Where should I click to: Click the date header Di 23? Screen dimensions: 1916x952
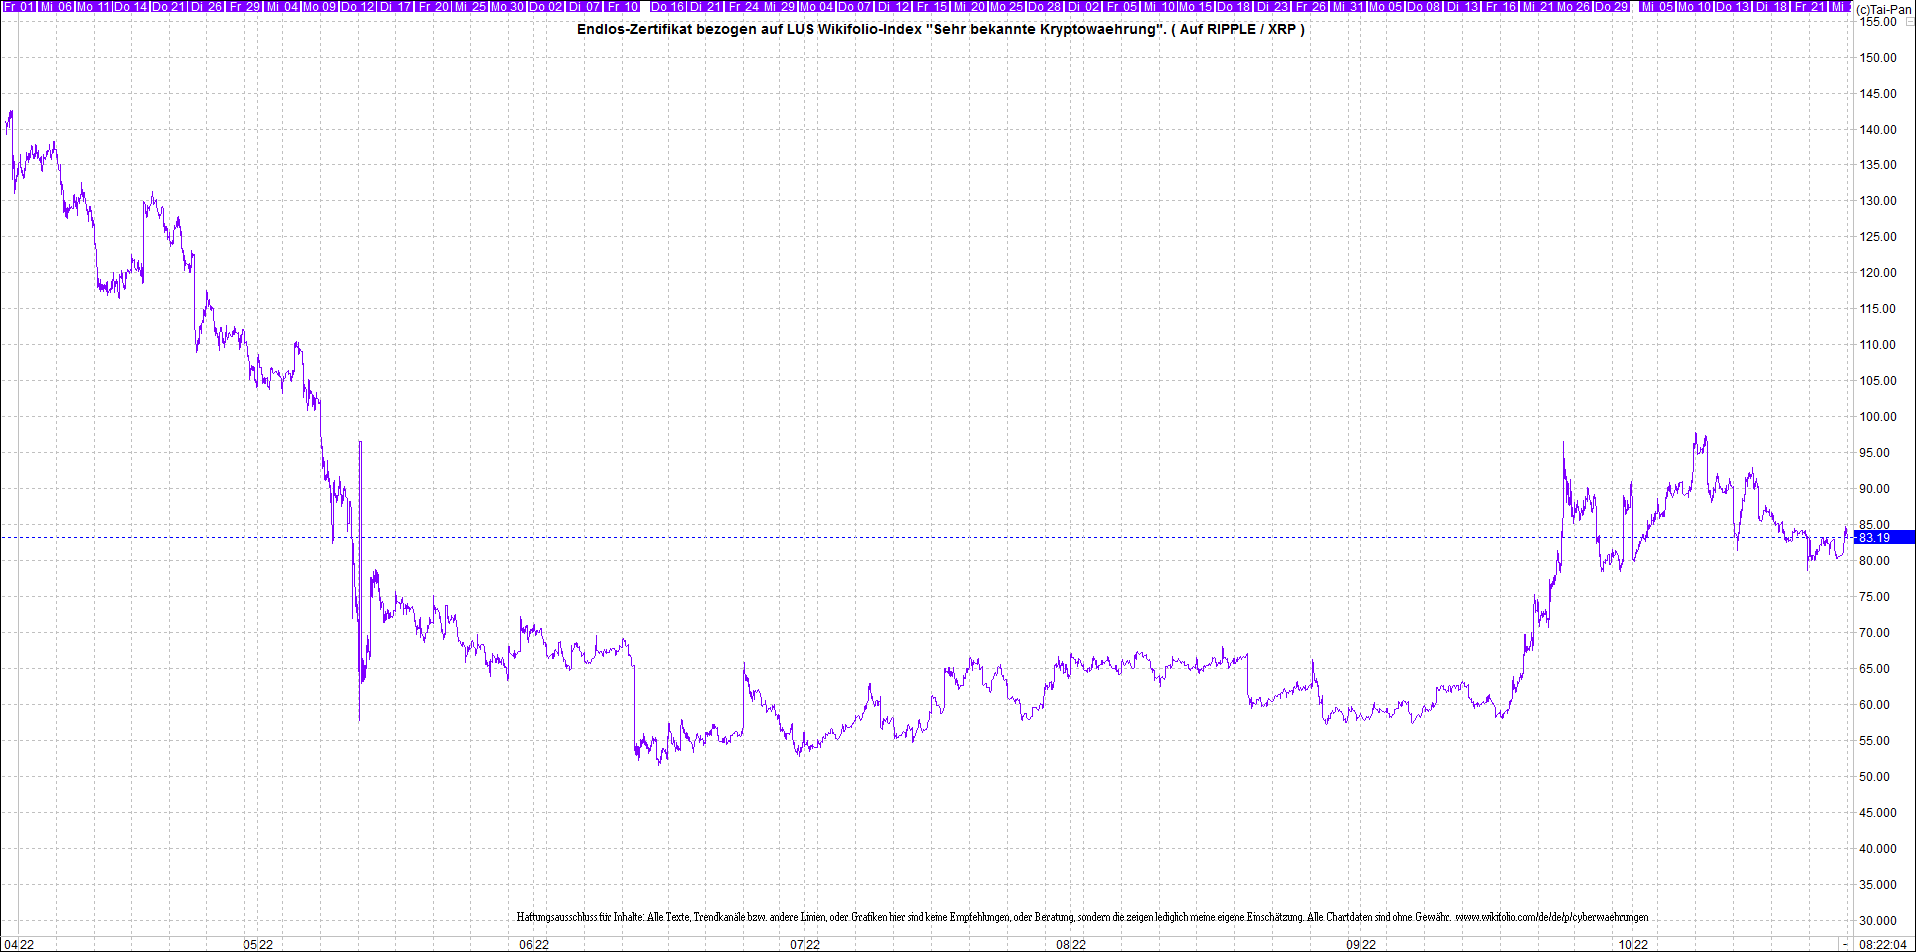(1273, 6)
